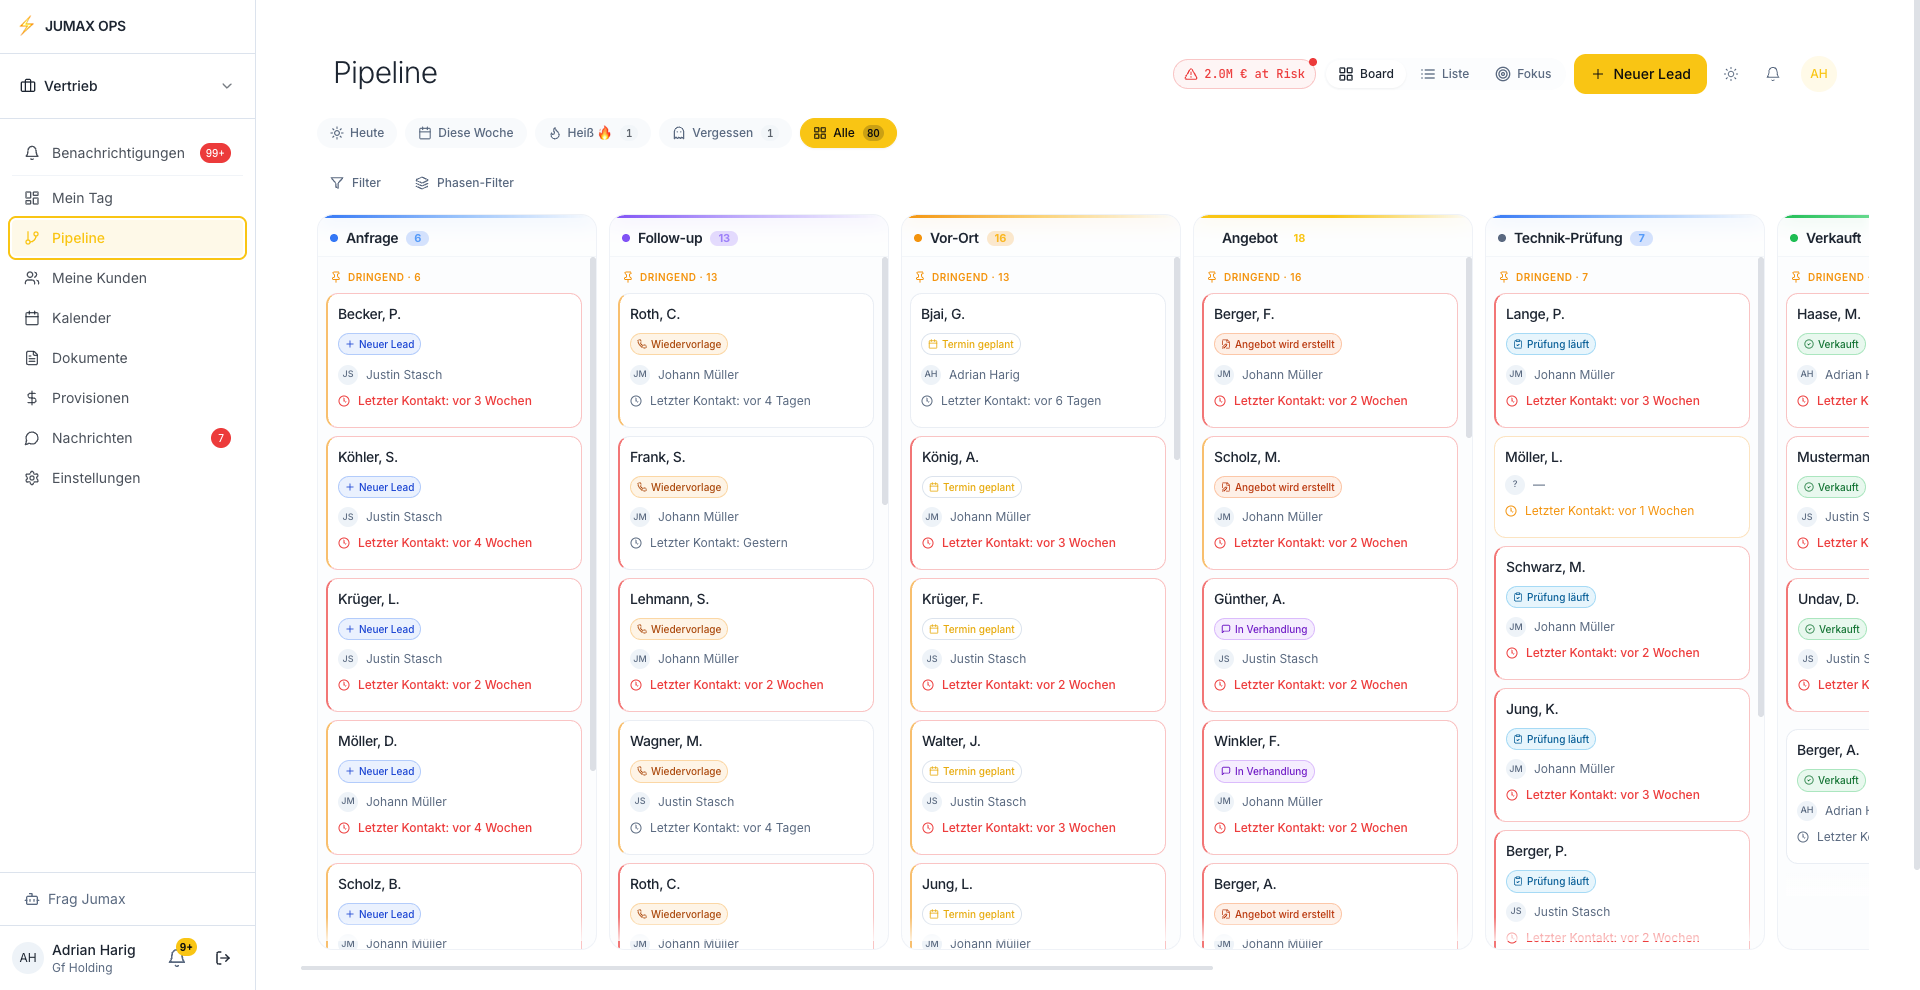This screenshot has height=990, width=1920.
Task: Toggle the light theme sun icon
Action: click(1731, 74)
